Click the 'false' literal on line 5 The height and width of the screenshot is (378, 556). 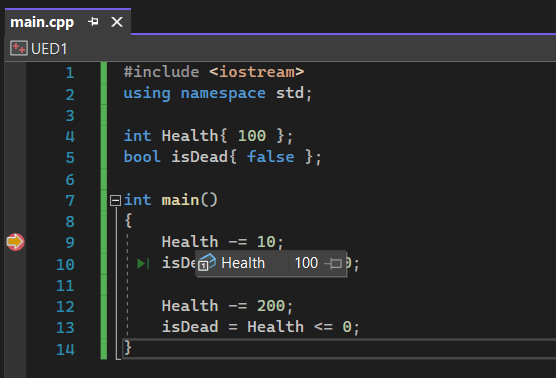[x=271, y=157]
